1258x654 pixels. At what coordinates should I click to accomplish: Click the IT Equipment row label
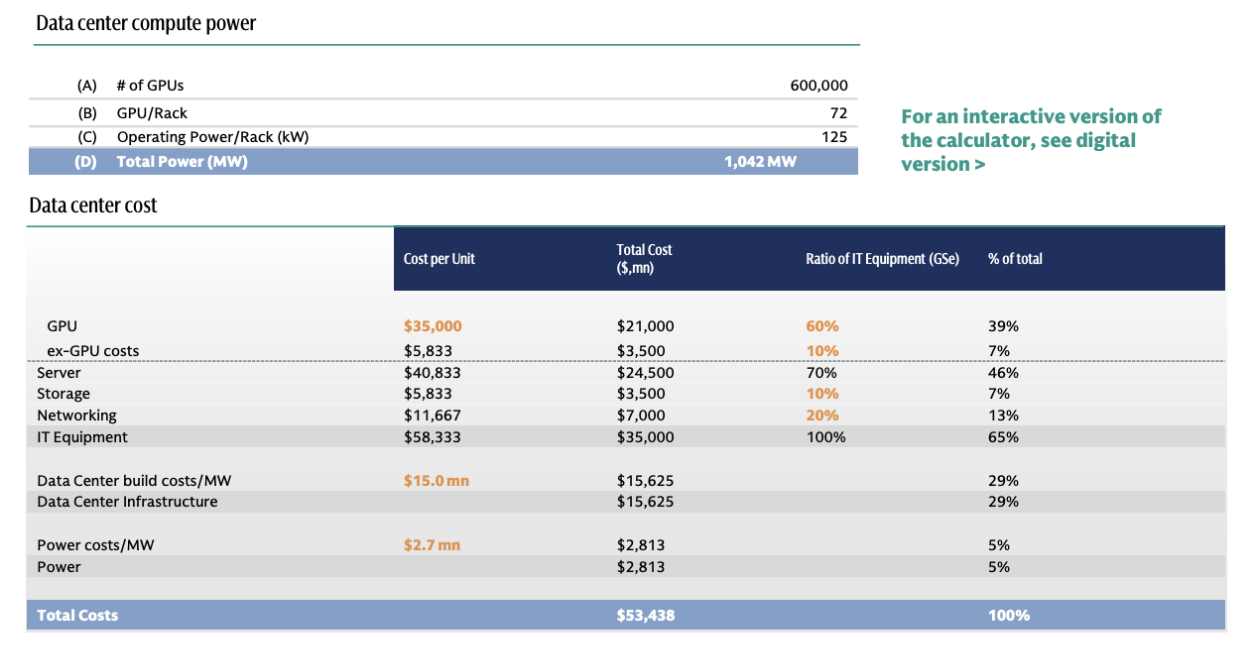click(82, 437)
